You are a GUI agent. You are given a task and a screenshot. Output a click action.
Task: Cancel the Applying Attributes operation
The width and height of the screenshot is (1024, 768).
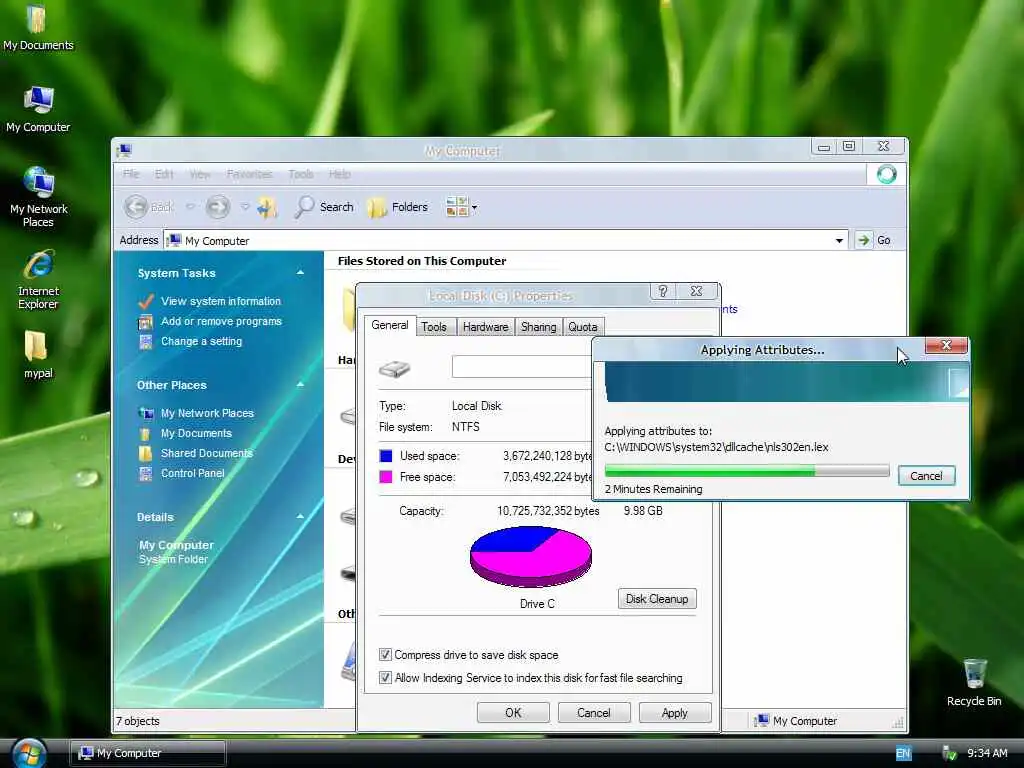pyautogui.click(x=926, y=476)
